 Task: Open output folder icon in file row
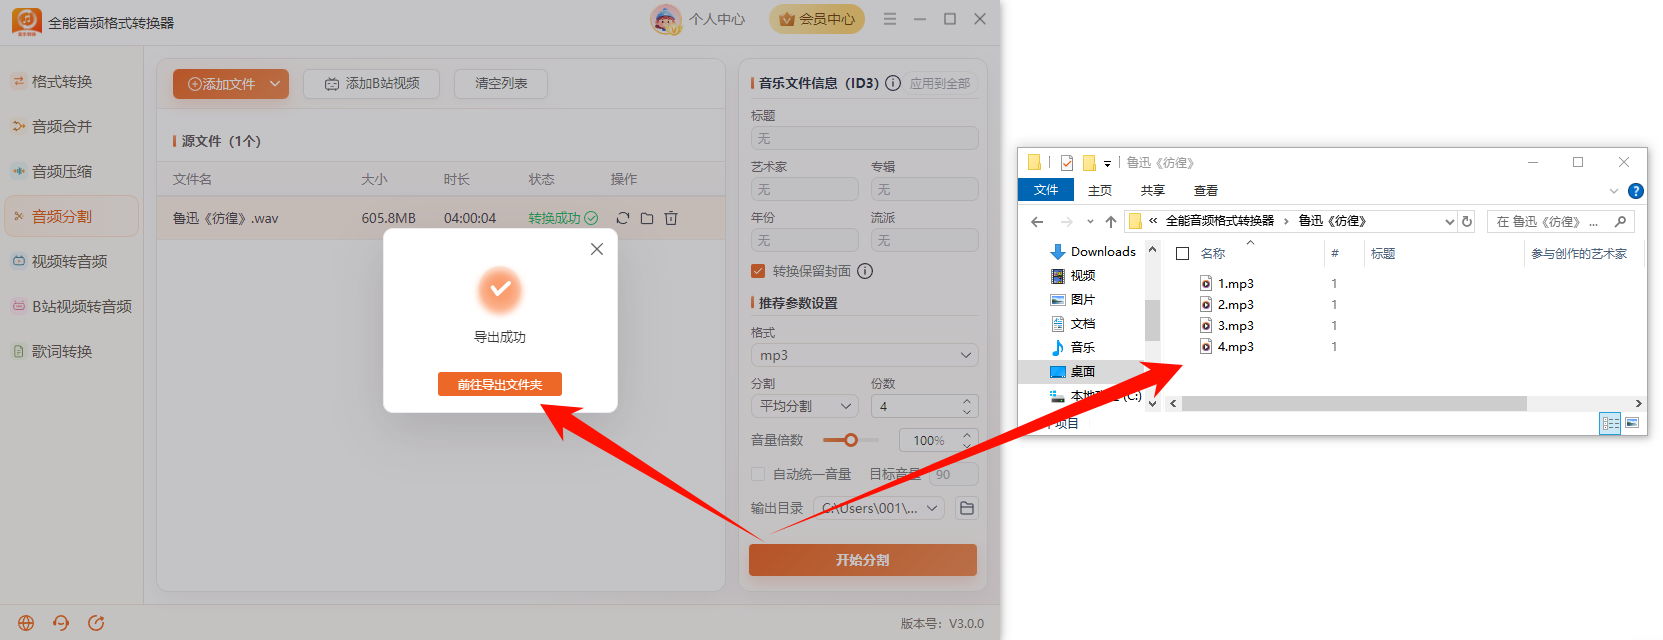point(647,218)
